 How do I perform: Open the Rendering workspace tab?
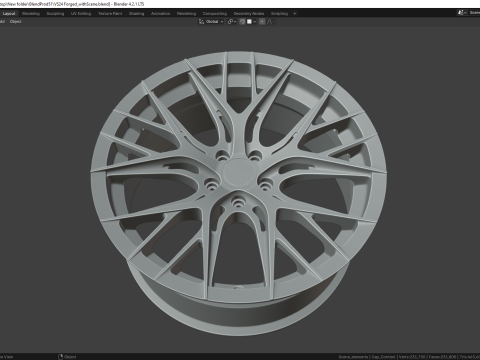tap(186, 14)
